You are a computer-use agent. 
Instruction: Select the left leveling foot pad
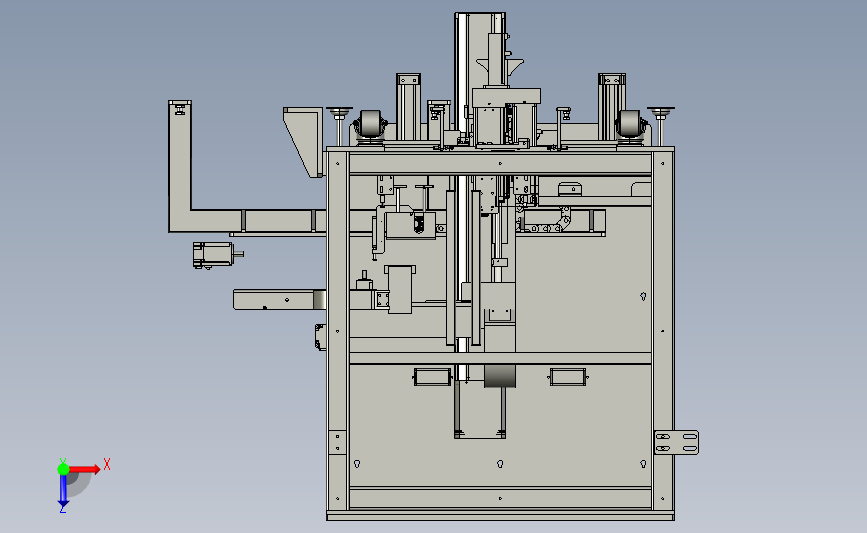[x=339, y=111]
